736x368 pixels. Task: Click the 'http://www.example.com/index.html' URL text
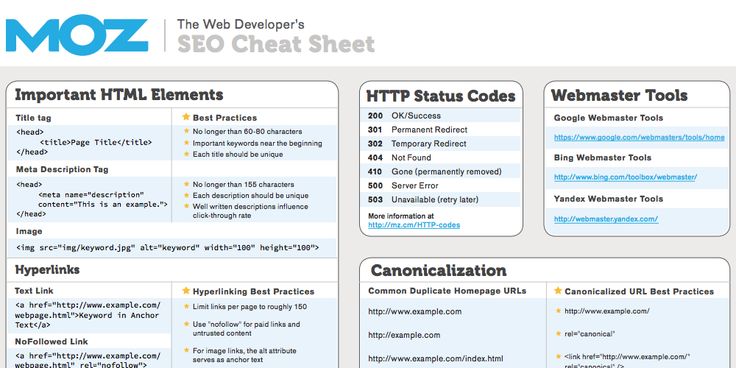(436, 359)
